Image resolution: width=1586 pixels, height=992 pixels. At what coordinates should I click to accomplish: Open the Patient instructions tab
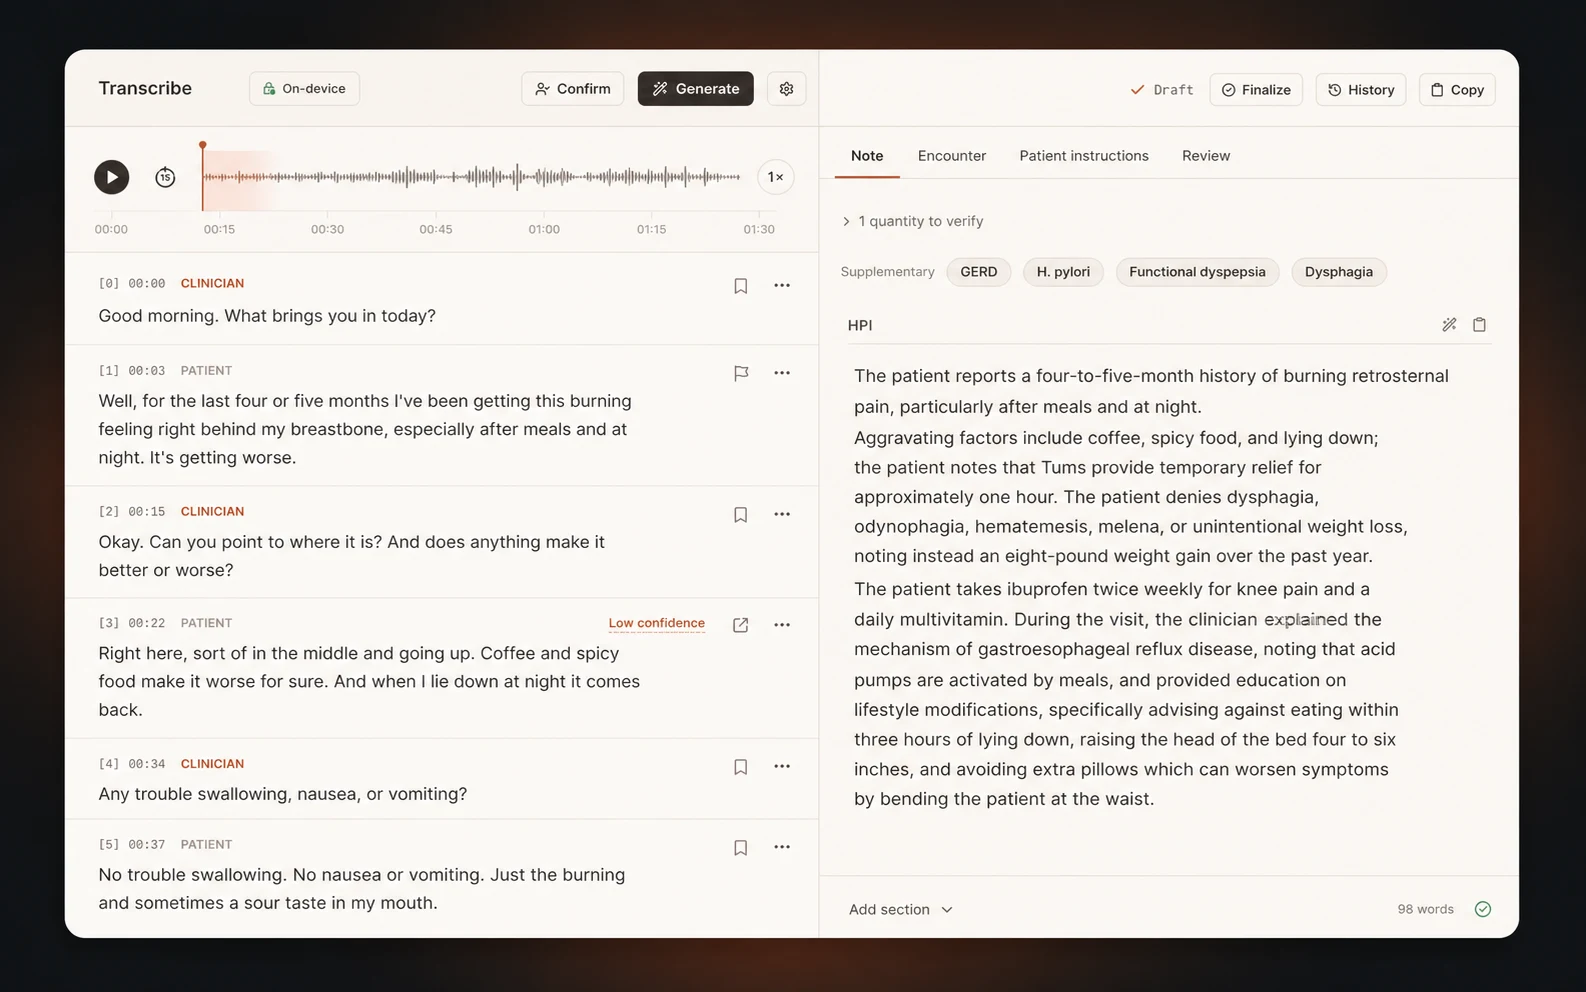click(x=1084, y=156)
